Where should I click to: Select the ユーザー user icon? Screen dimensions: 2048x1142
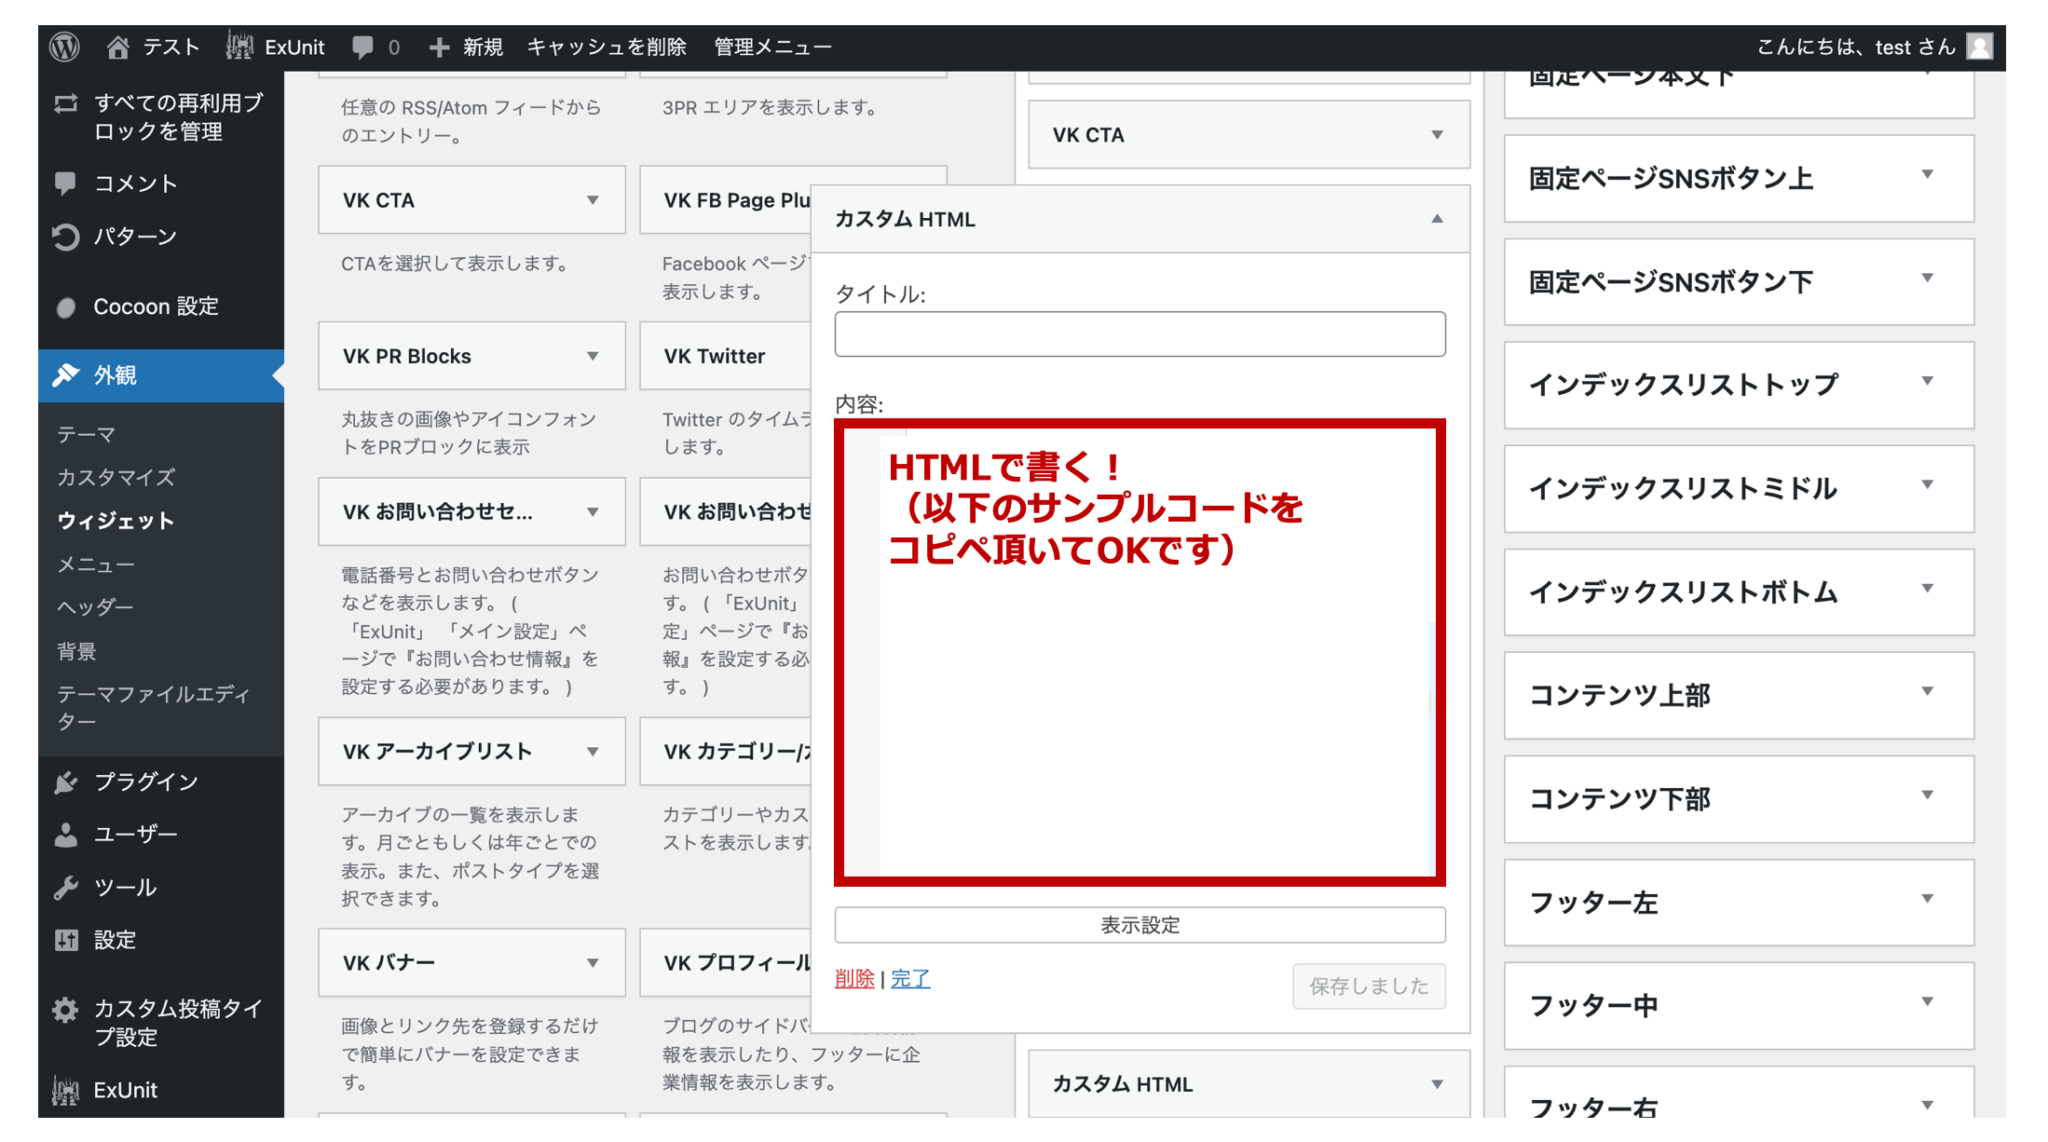(x=64, y=834)
